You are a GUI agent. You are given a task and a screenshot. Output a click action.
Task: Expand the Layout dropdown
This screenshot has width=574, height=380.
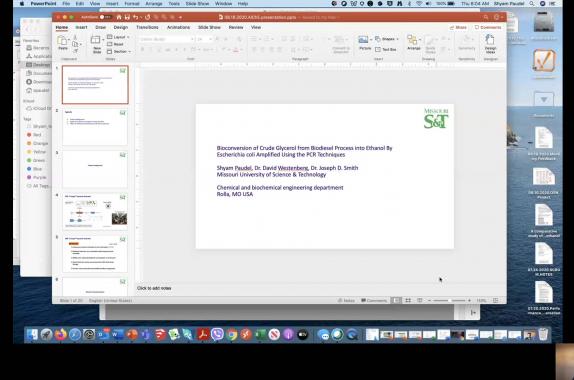click(118, 37)
